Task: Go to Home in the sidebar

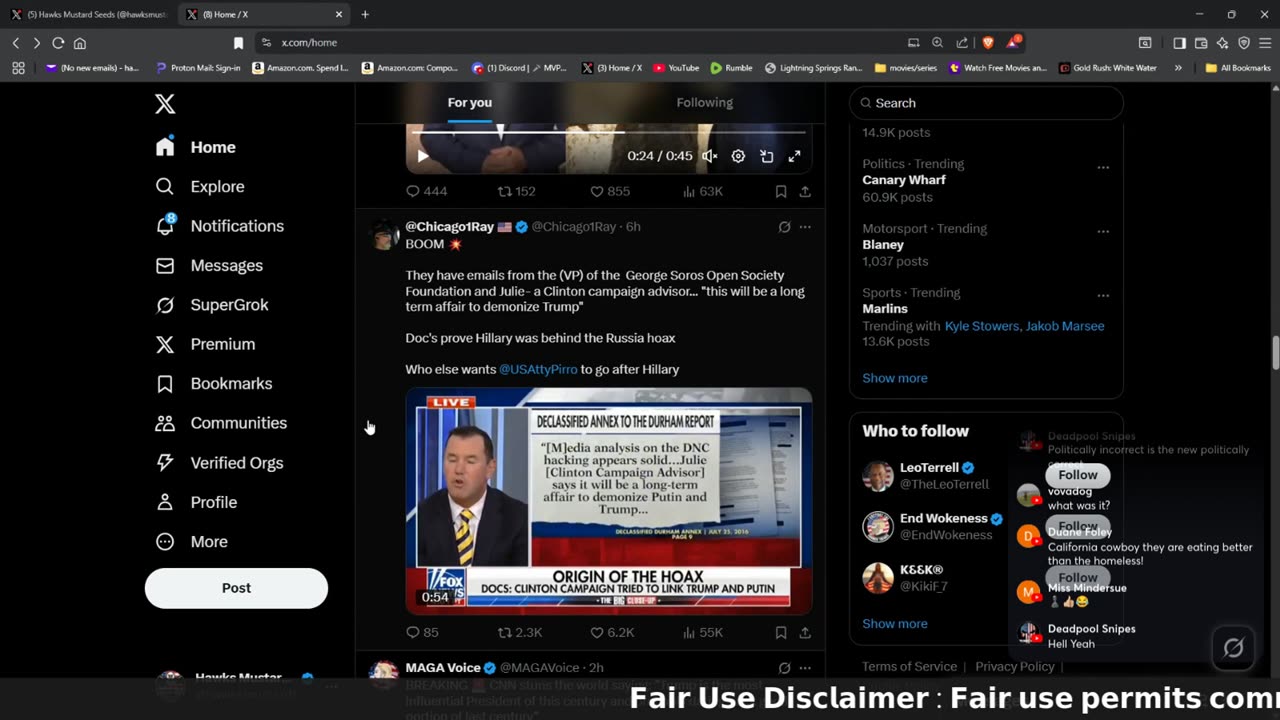Action: [196, 147]
